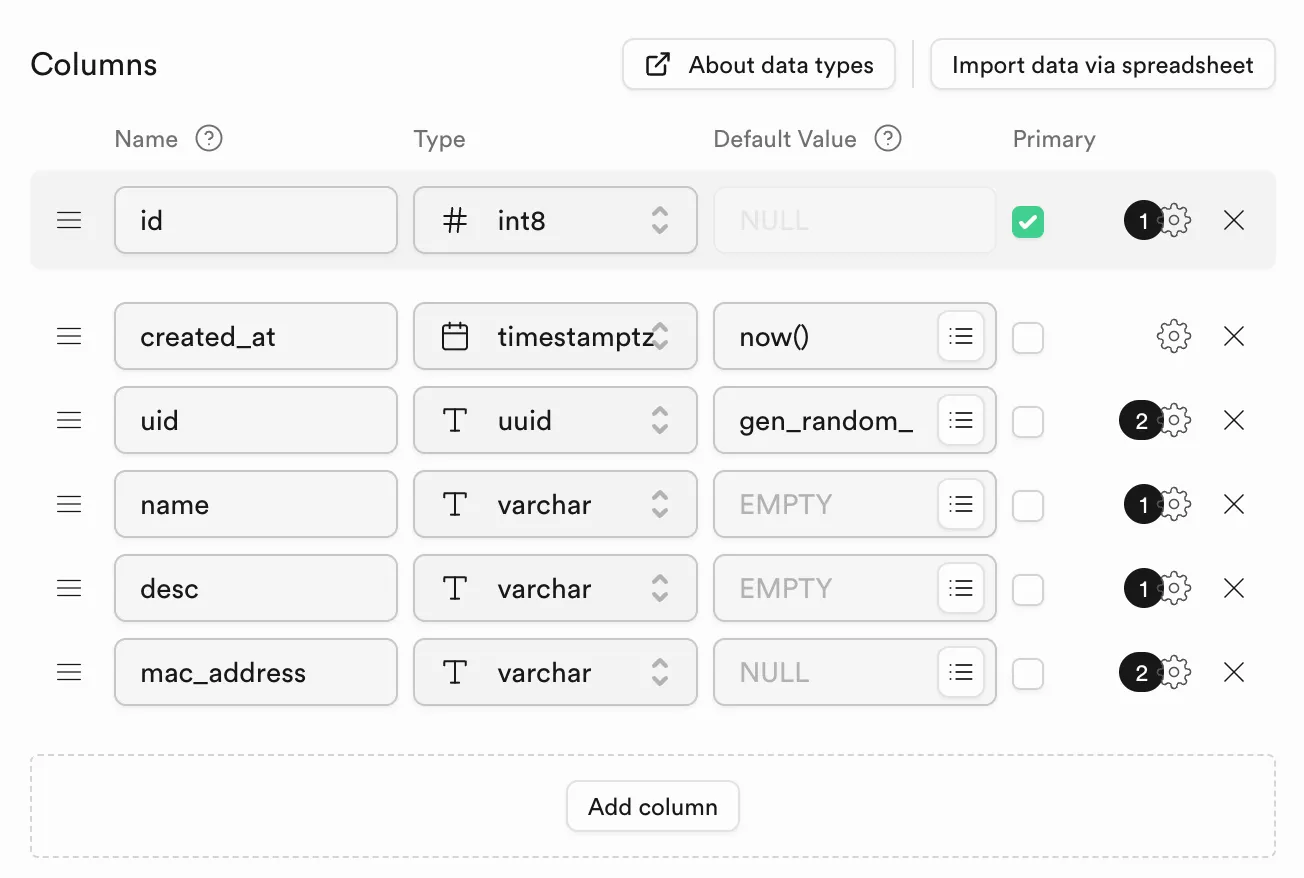Expand the timestamptz type selector
Viewport: 1304px width, 878px height.
tap(555, 337)
